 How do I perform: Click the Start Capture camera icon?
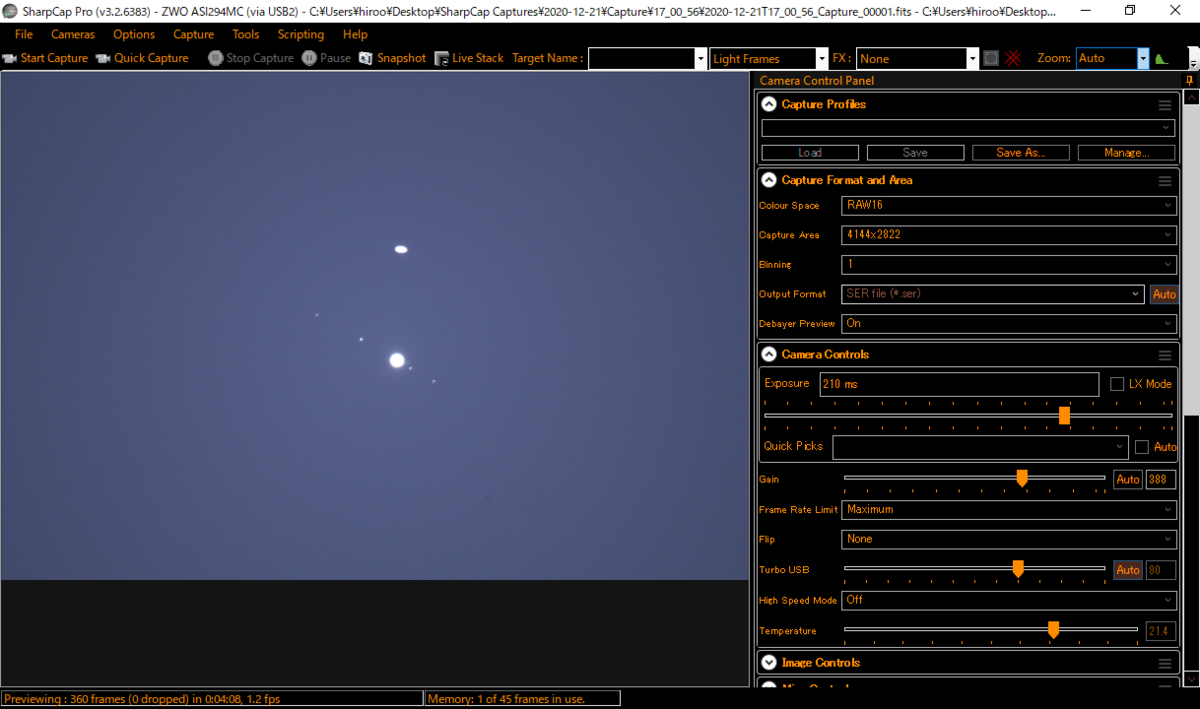coord(9,58)
